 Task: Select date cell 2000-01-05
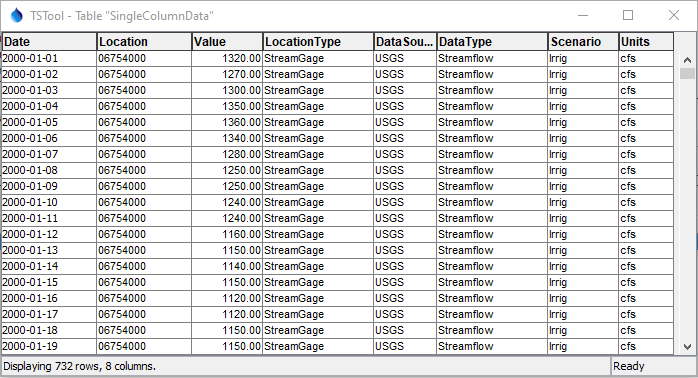point(49,122)
